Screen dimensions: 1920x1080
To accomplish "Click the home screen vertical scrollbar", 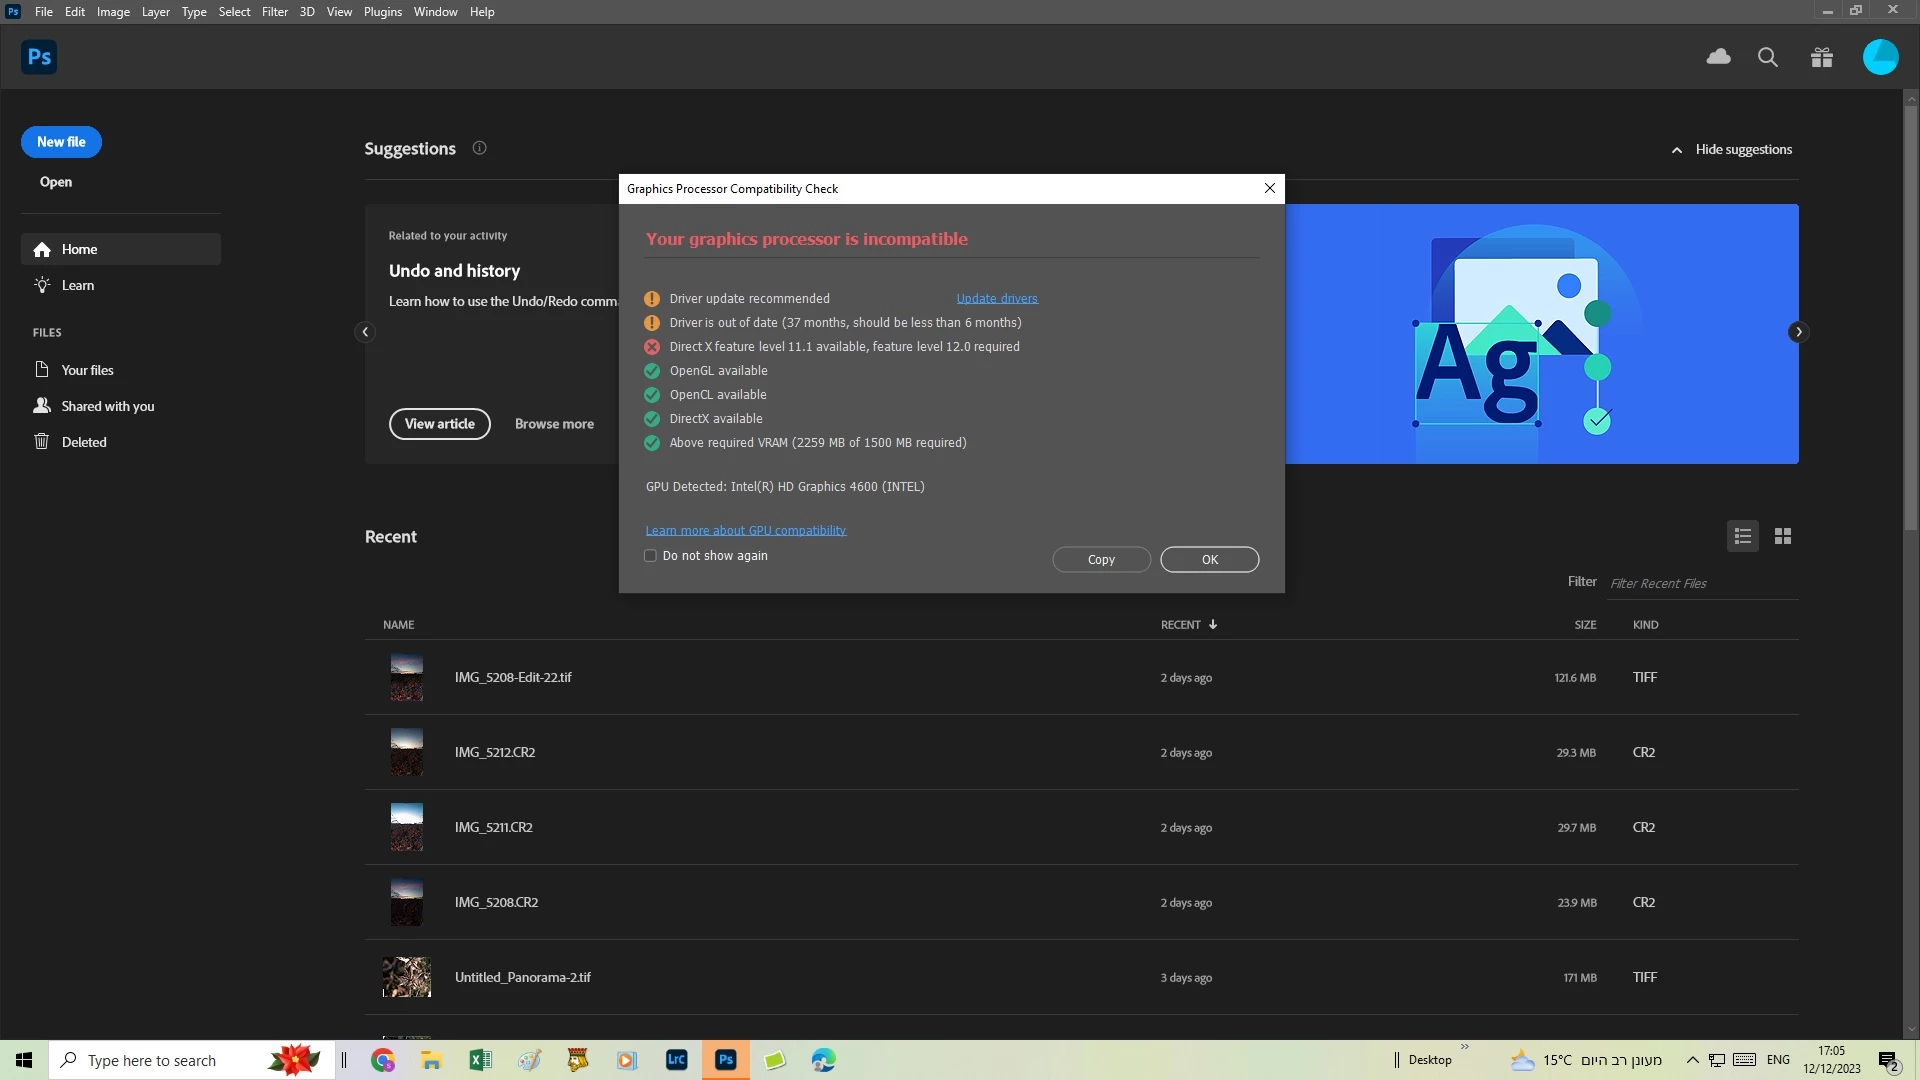I will point(1911,320).
